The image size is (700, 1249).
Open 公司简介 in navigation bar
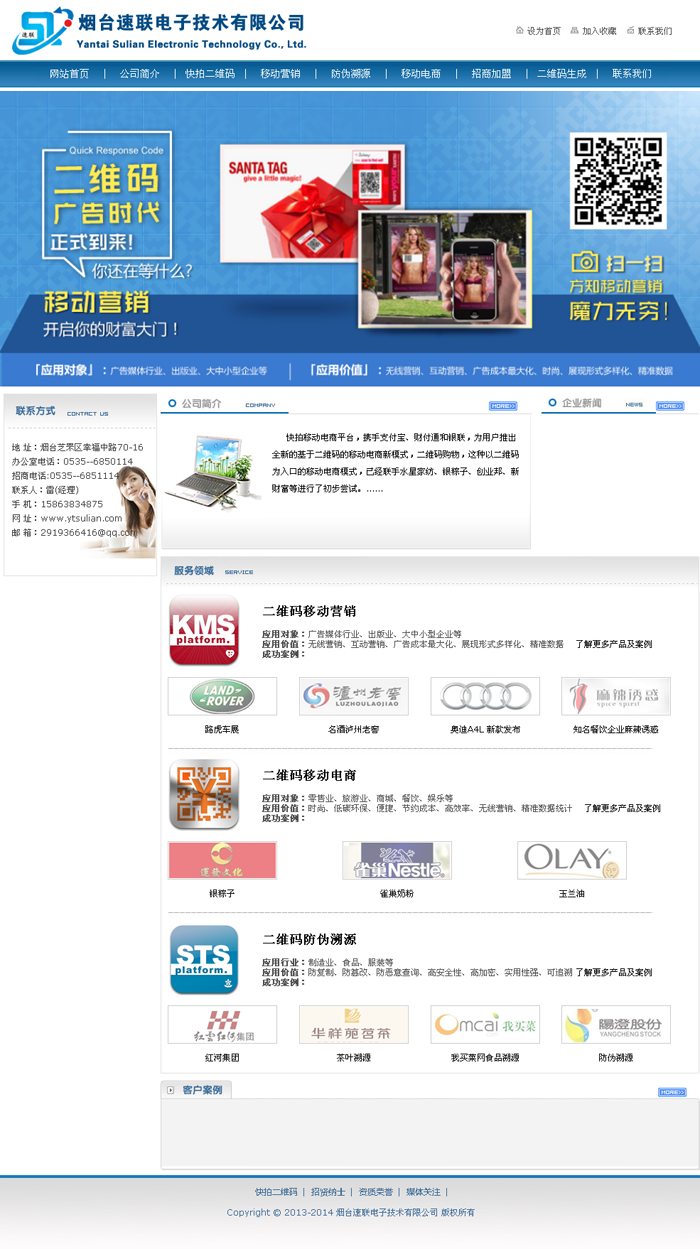point(140,74)
